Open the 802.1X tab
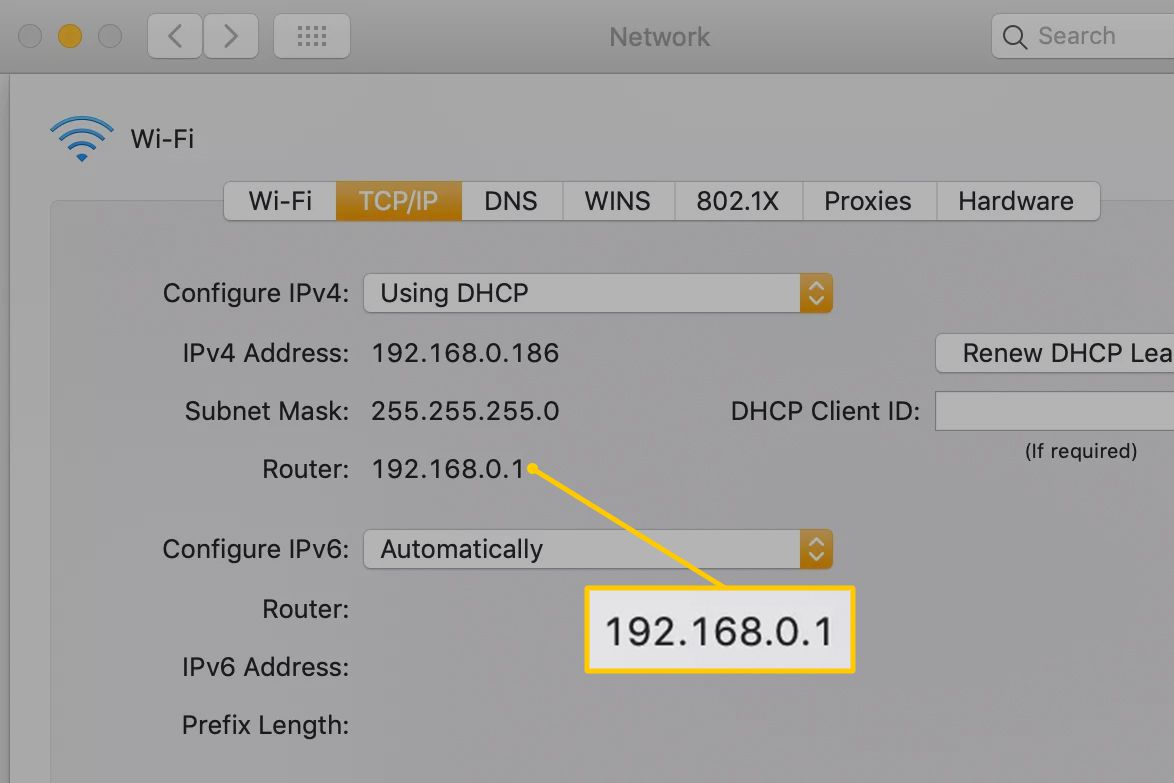1174x783 pixels. 737,201
